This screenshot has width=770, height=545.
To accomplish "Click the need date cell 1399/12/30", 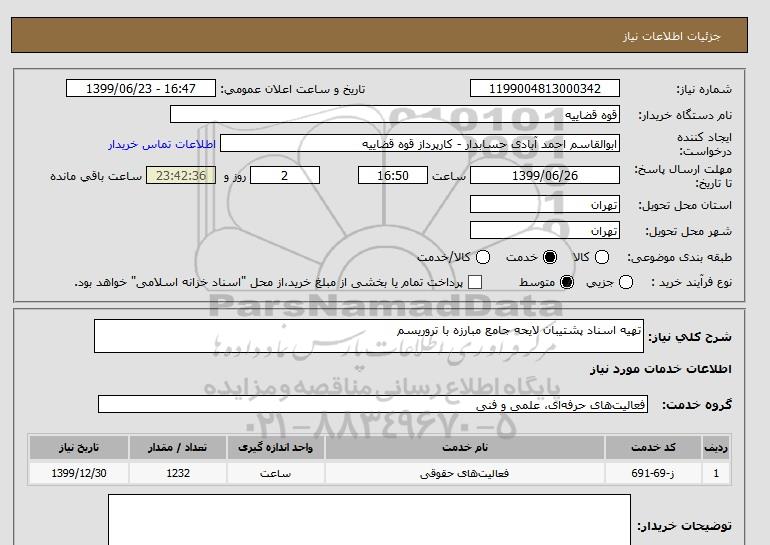I will point(79,473).
